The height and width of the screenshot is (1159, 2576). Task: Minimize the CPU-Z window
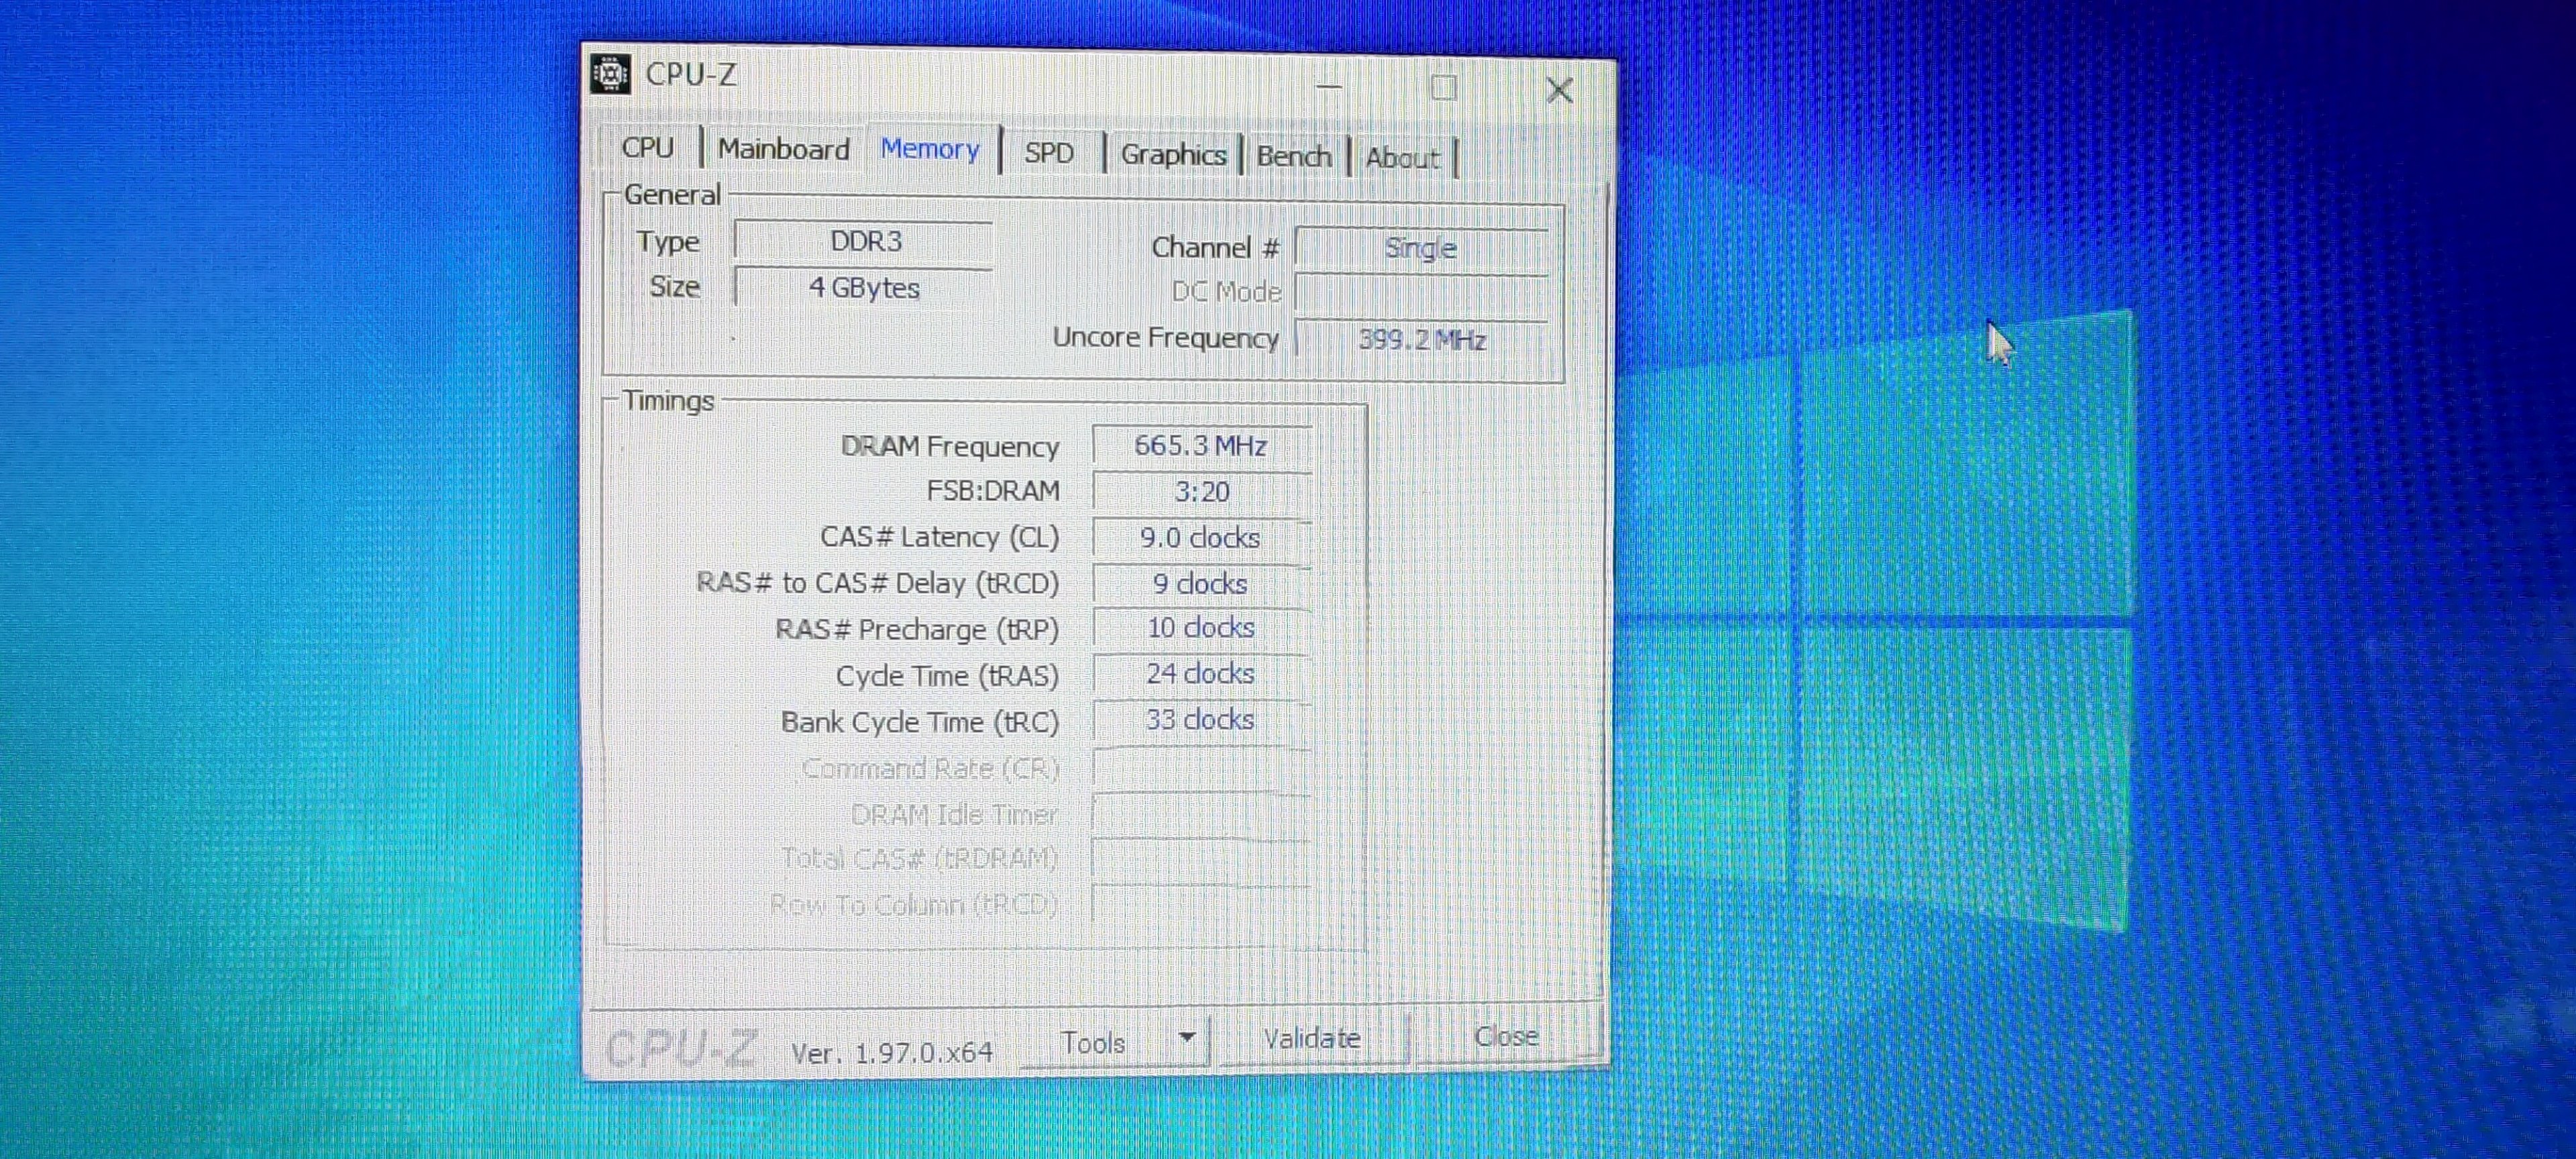point(1328,87)
